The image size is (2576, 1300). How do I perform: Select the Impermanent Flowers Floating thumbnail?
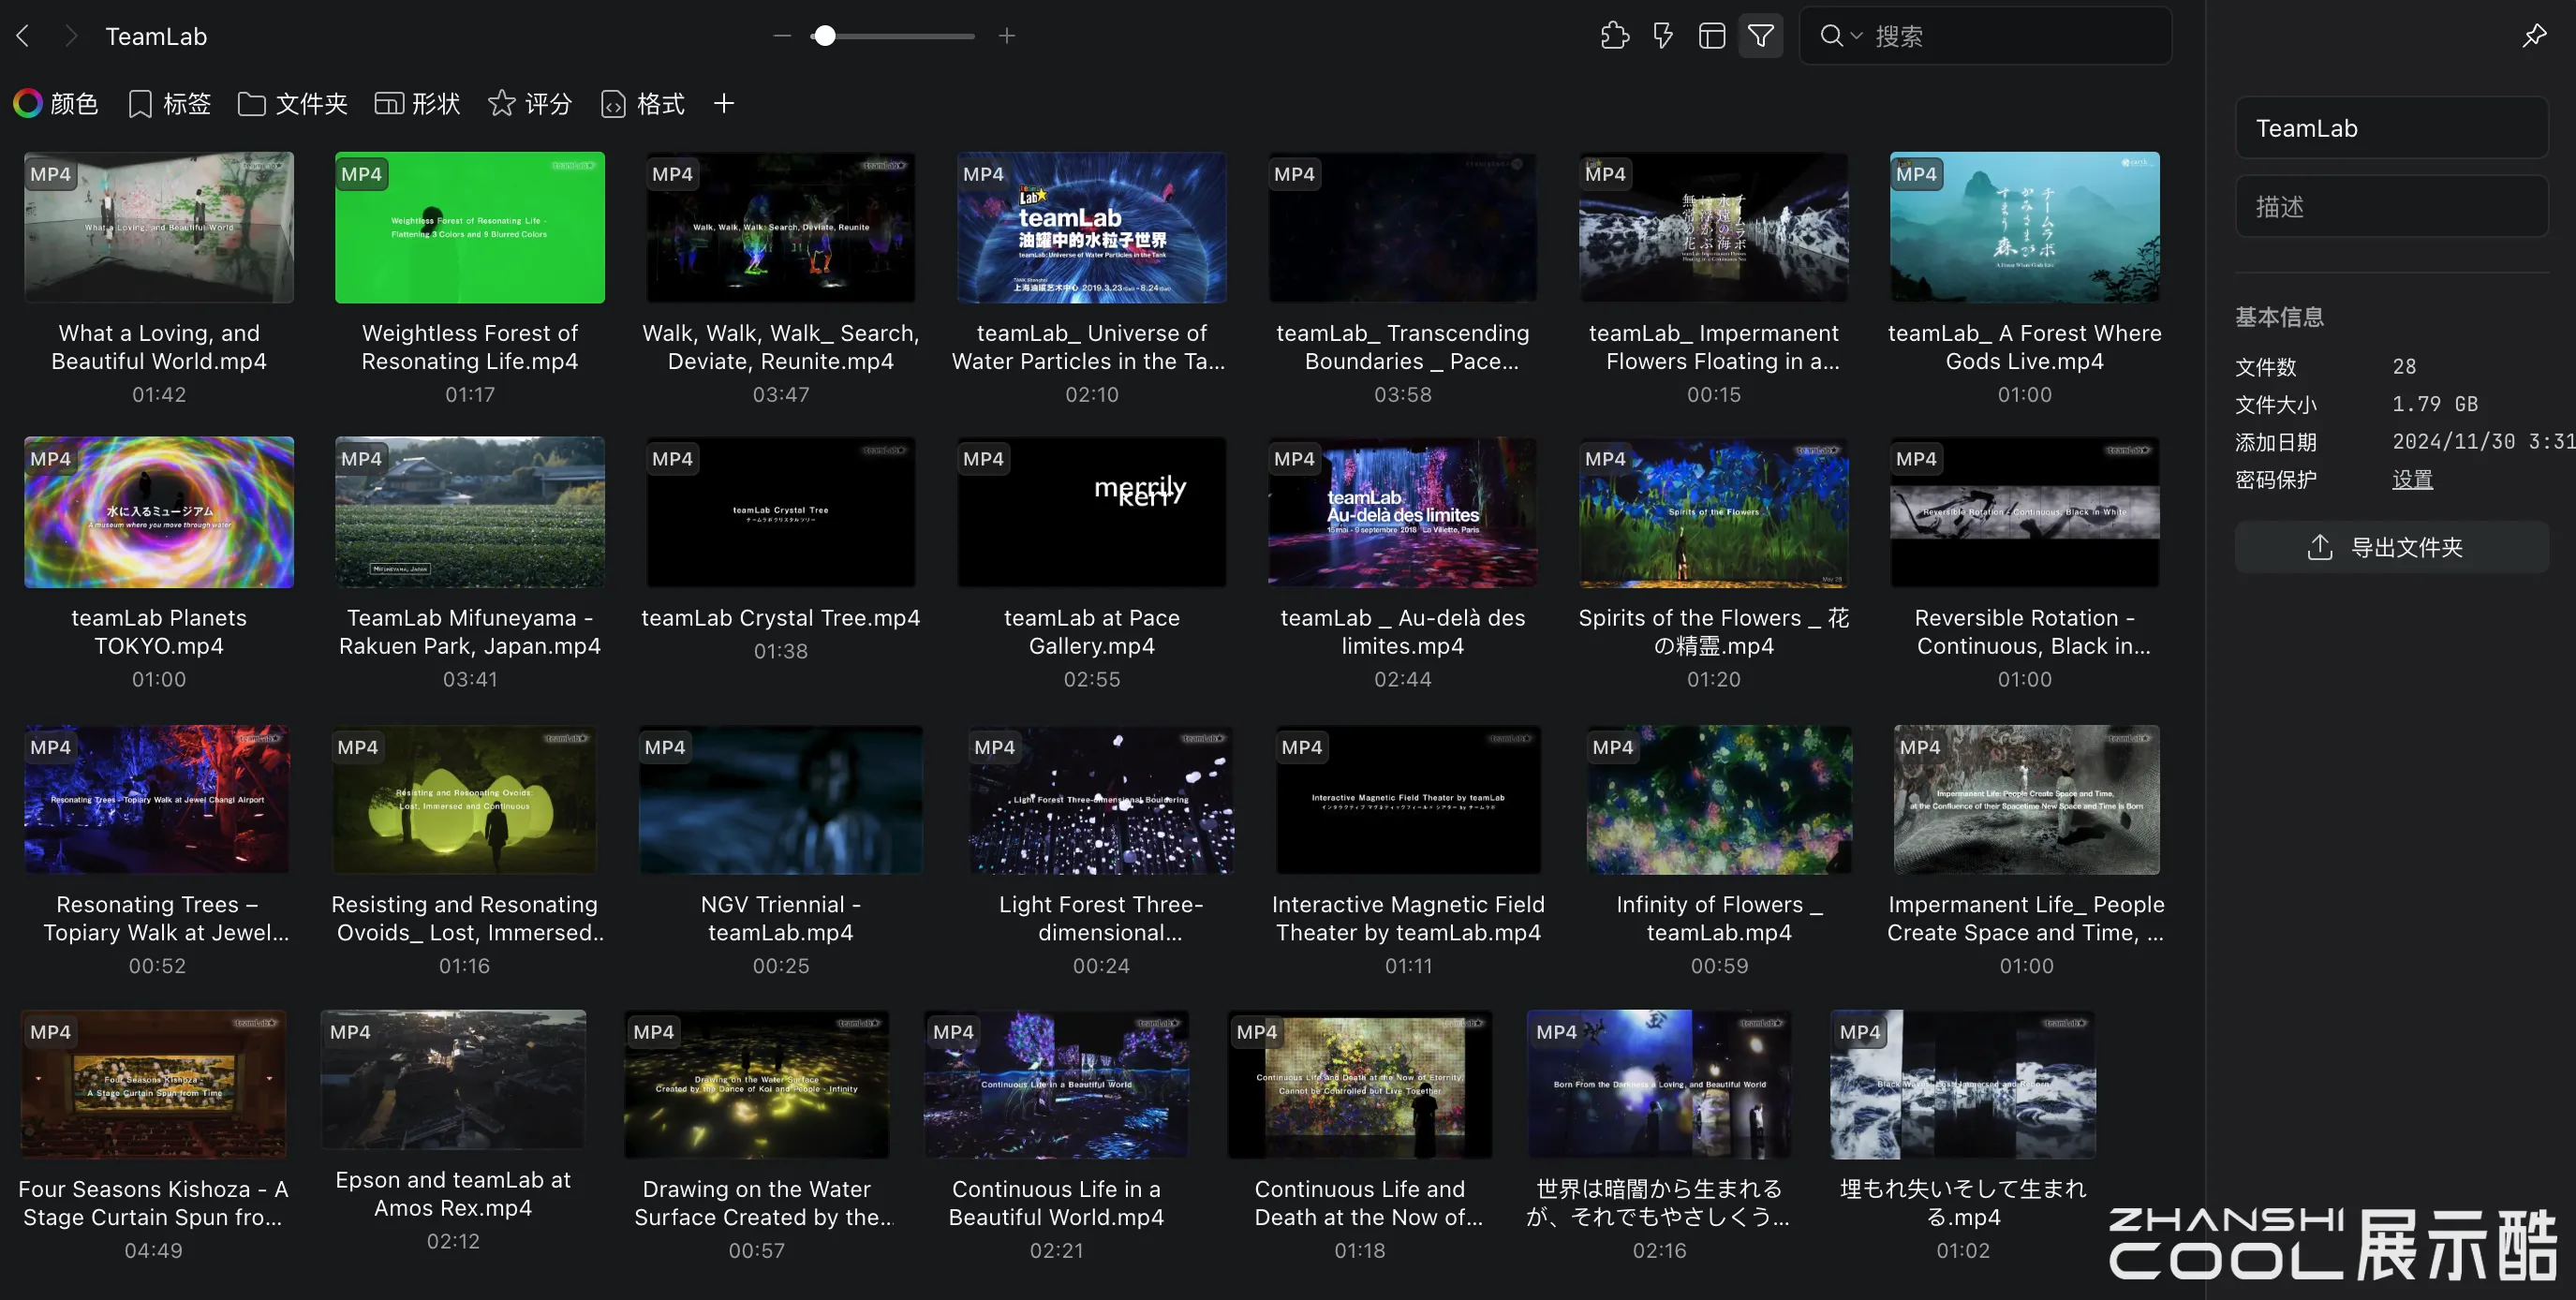tap(1714, 227)
